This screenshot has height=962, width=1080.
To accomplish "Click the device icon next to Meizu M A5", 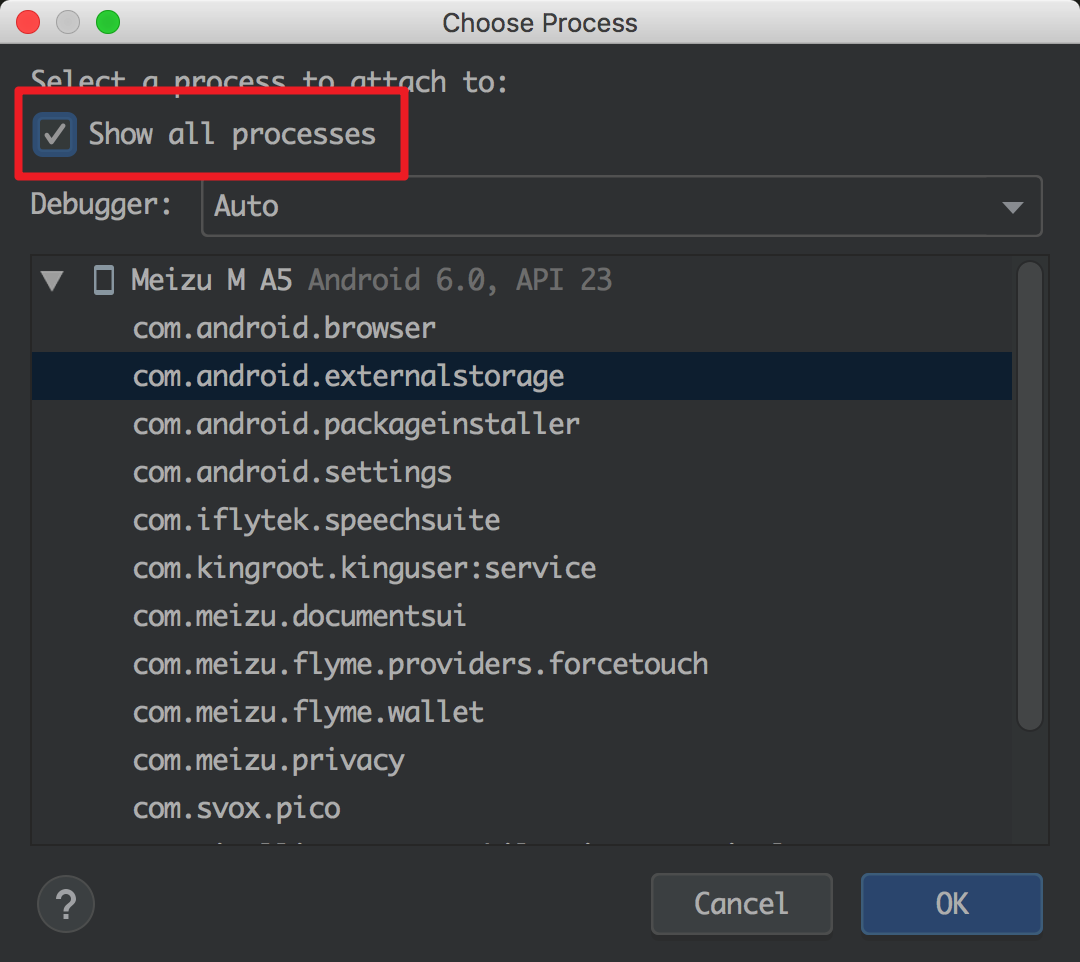I will click(x=102, y=280).
